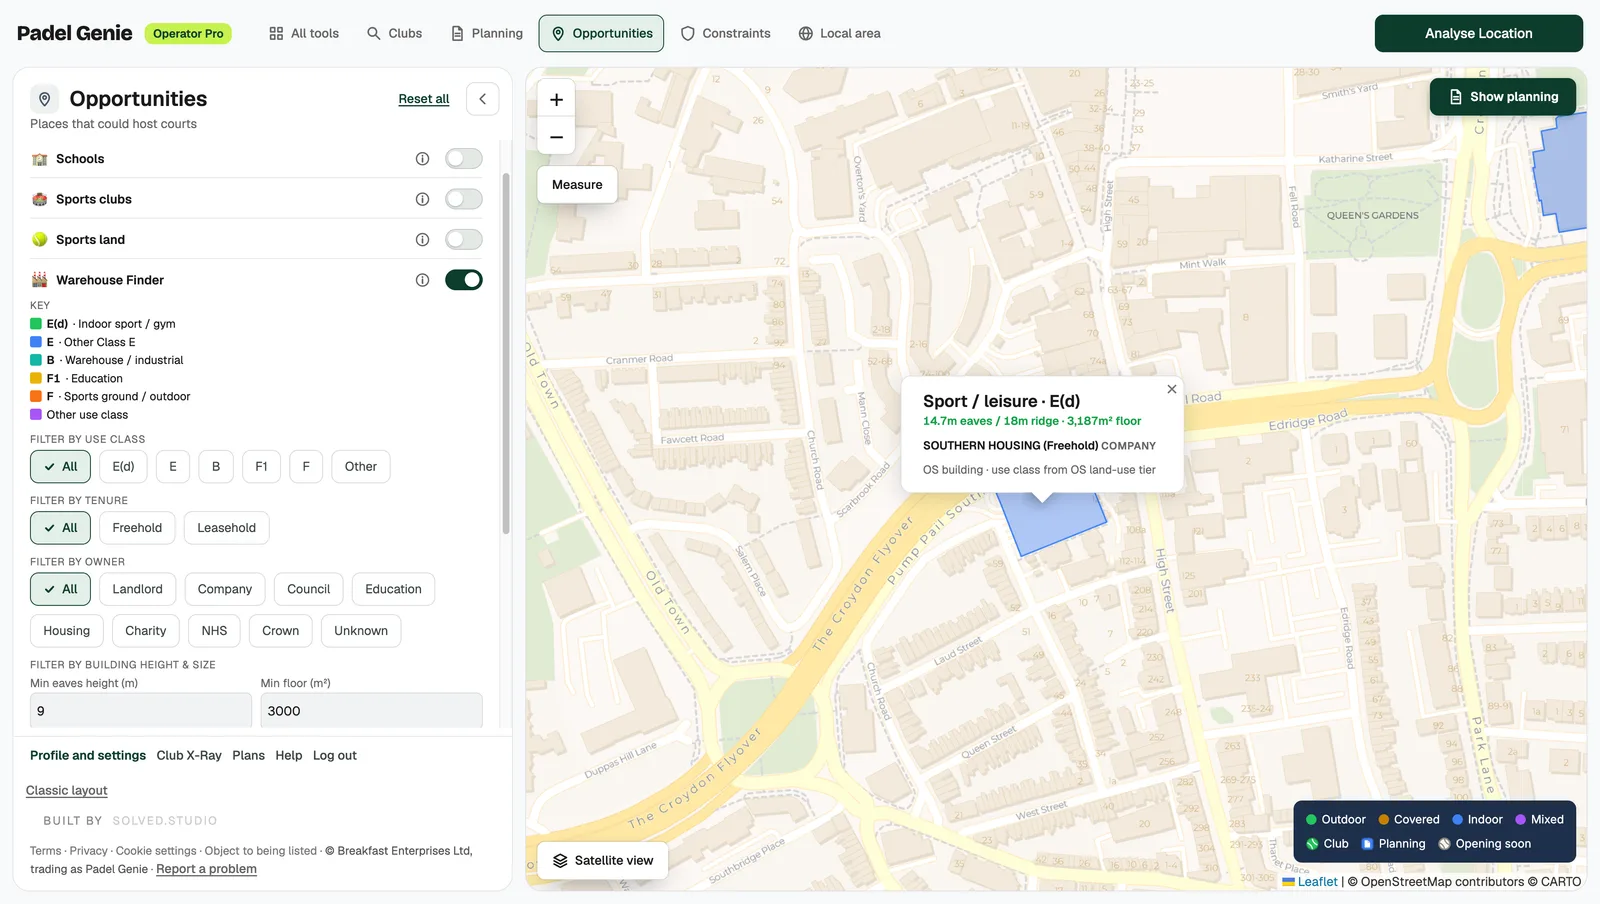Select the Other use class chip
This screenshot has width=1600, height=904.
pos(361,467)
